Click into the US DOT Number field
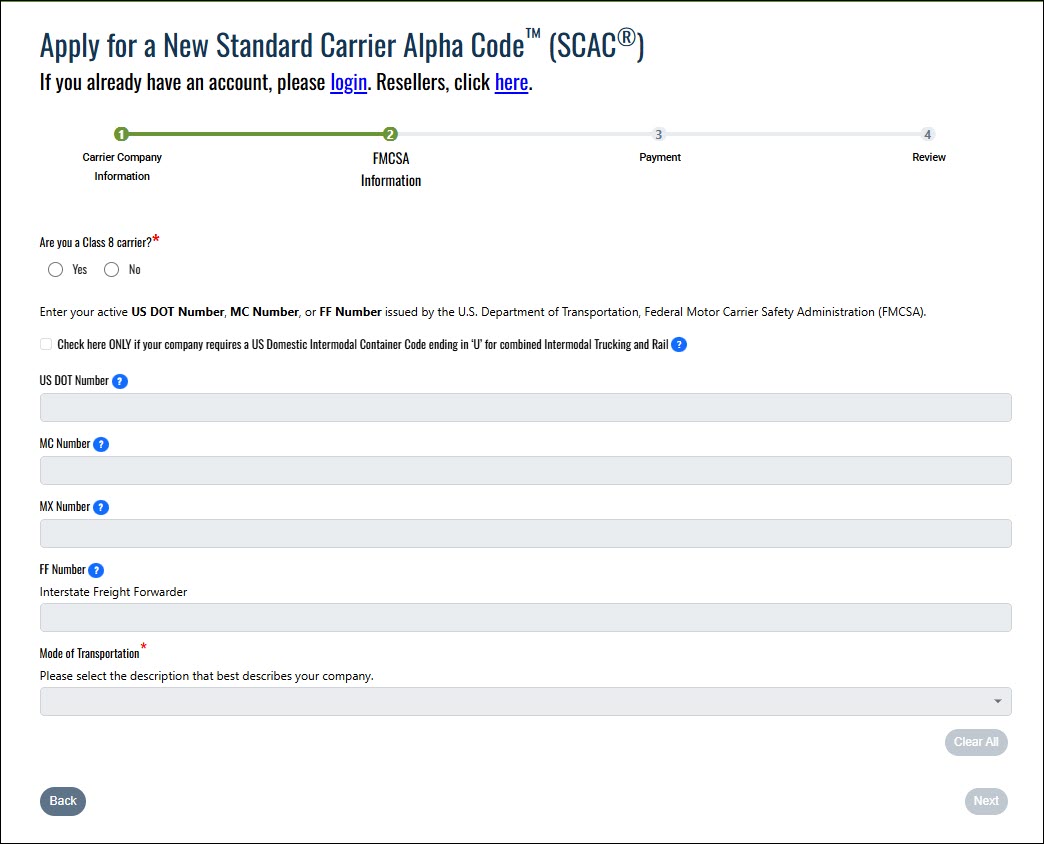 [525, 407]
